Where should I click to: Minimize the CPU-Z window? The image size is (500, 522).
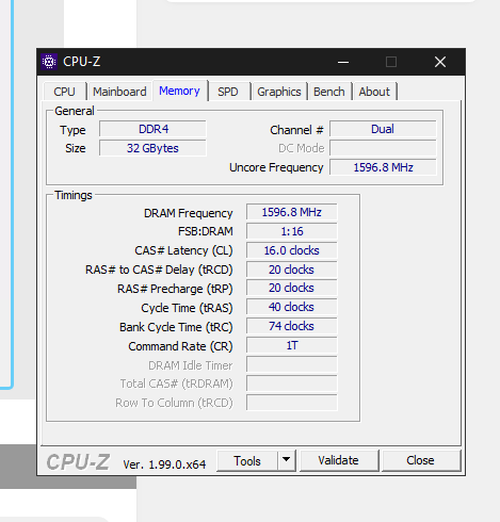[343, 62]
